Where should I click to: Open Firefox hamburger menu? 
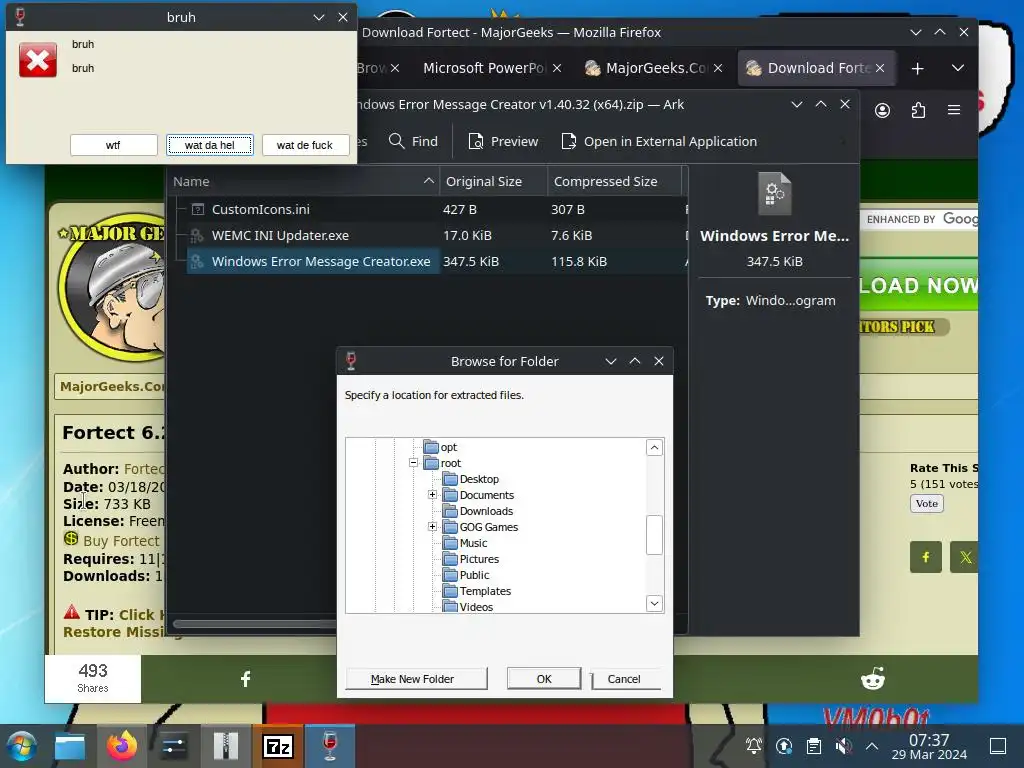954,110
